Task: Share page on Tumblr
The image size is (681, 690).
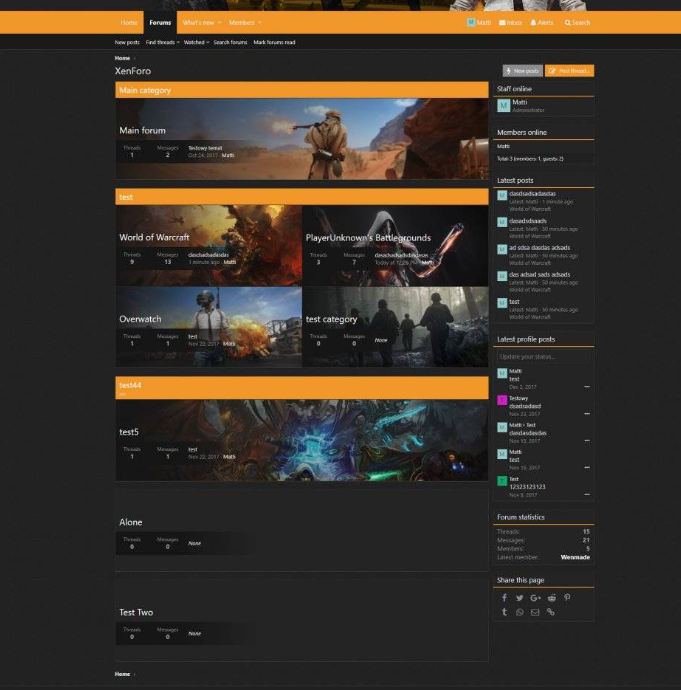Action: click(504, 612)
